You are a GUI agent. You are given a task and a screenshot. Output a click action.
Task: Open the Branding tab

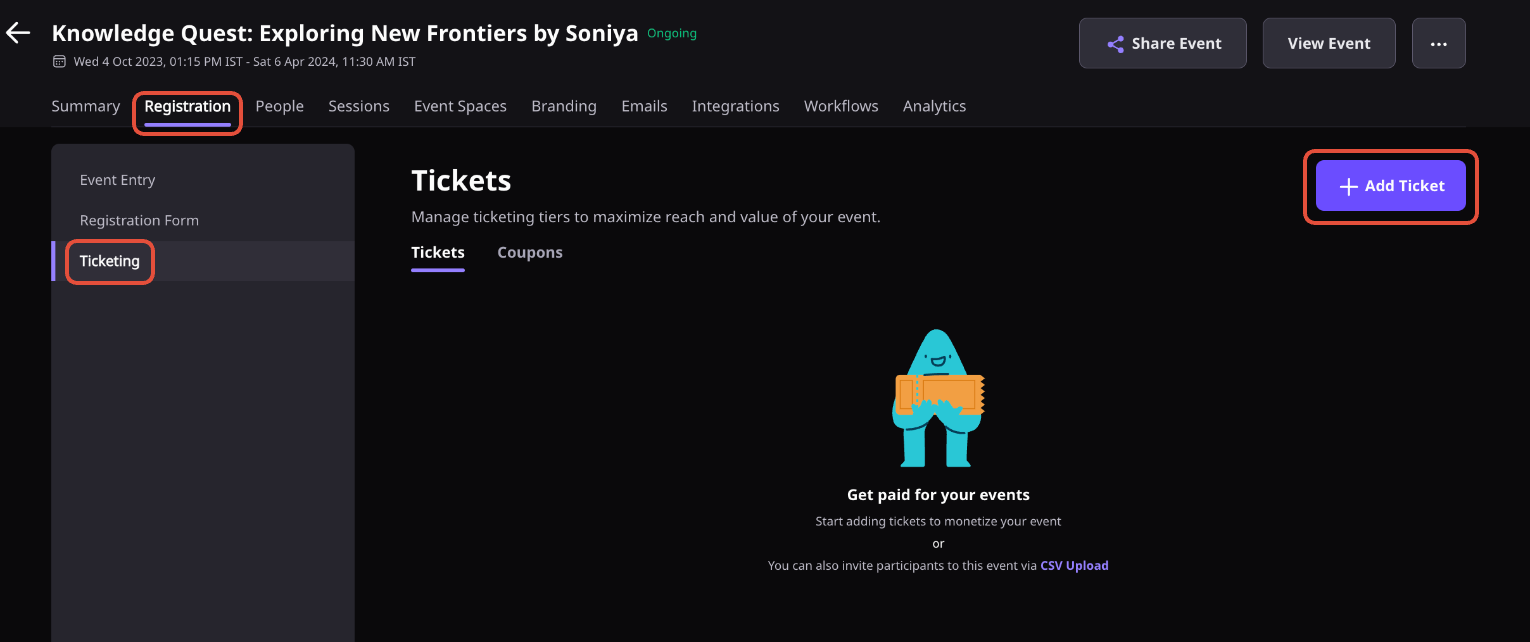564,106
